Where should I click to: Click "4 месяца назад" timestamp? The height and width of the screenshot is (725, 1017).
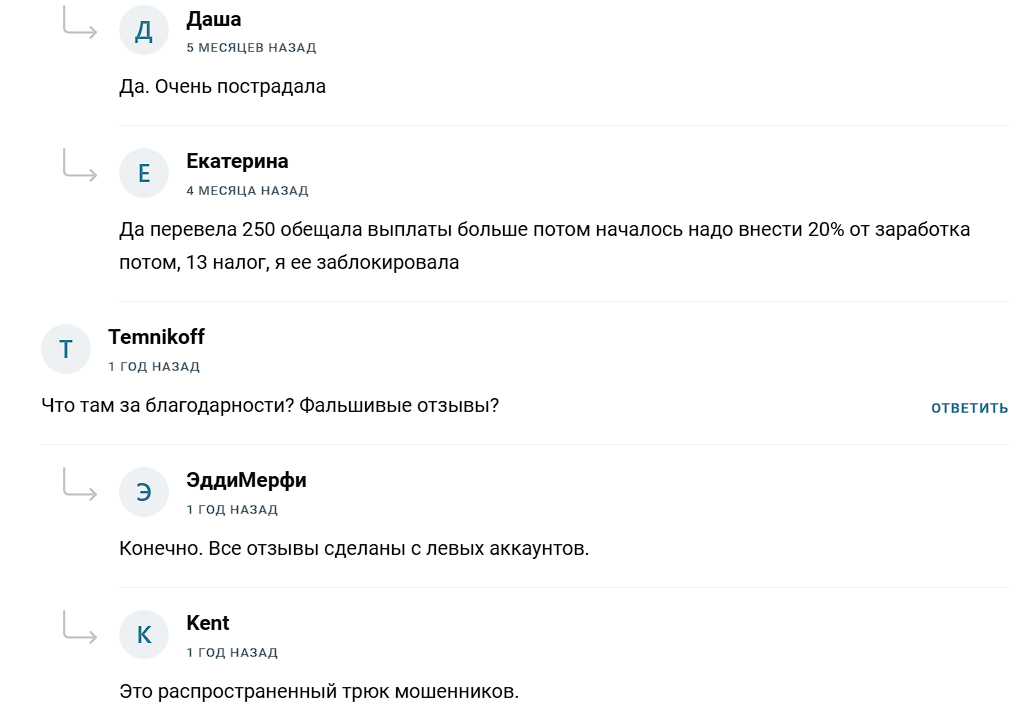click(x=247, y=191)
